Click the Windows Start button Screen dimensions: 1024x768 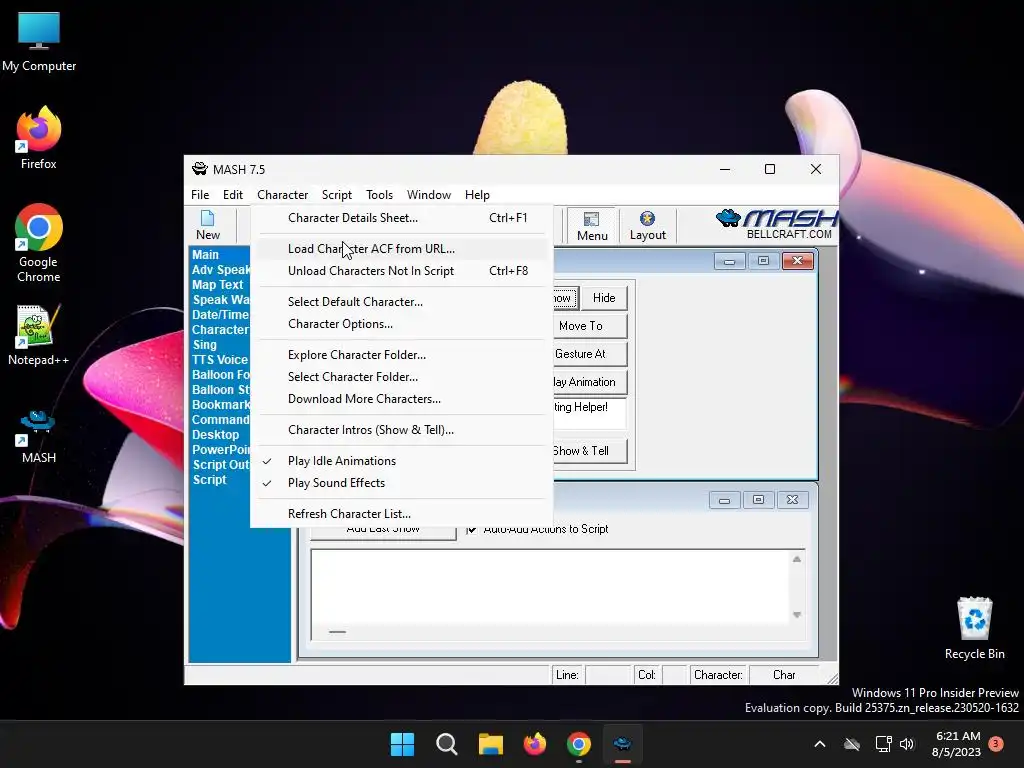point(402,744)
